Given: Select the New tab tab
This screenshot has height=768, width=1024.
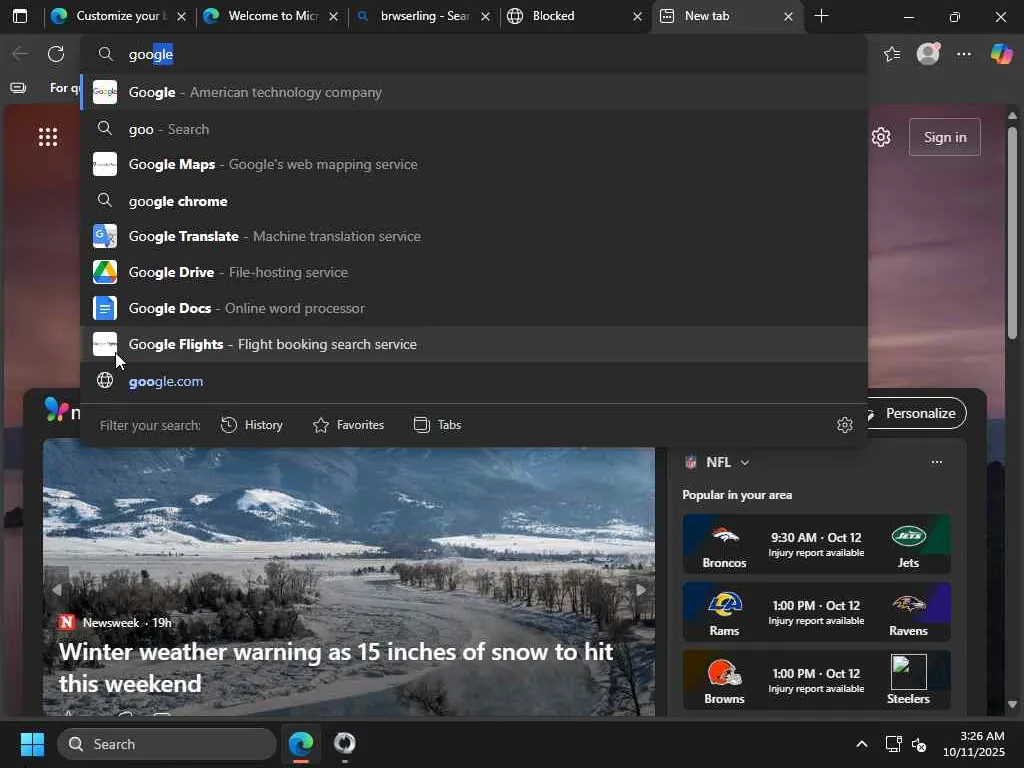Looking at the screenshot, I should (x=728, y=16).
